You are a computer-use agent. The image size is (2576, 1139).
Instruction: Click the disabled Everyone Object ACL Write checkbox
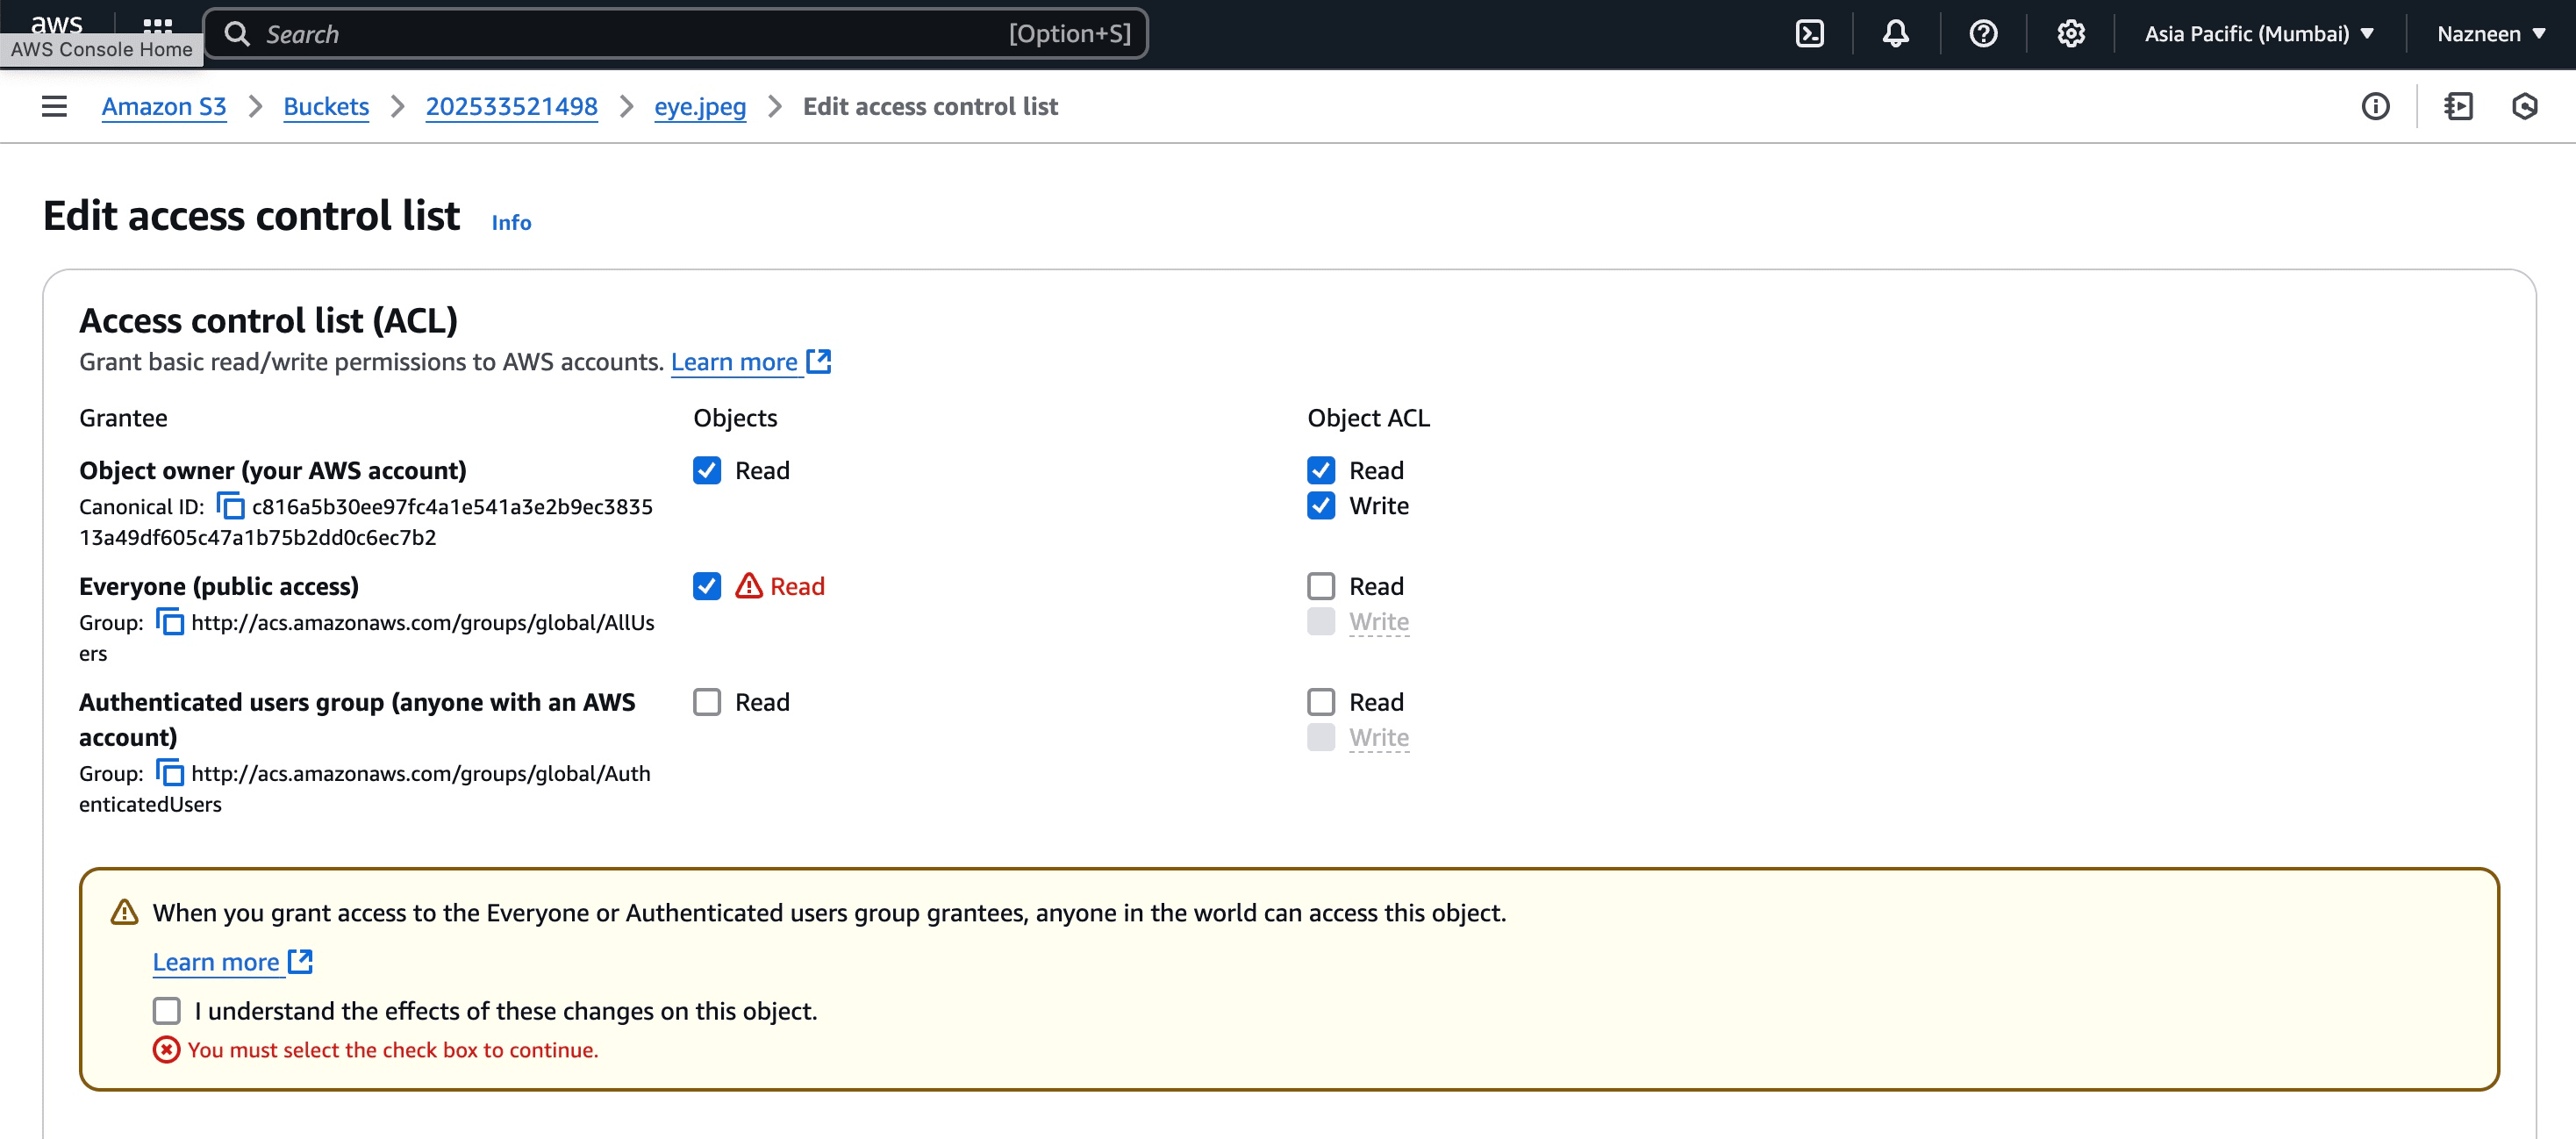pos(1321,621)
